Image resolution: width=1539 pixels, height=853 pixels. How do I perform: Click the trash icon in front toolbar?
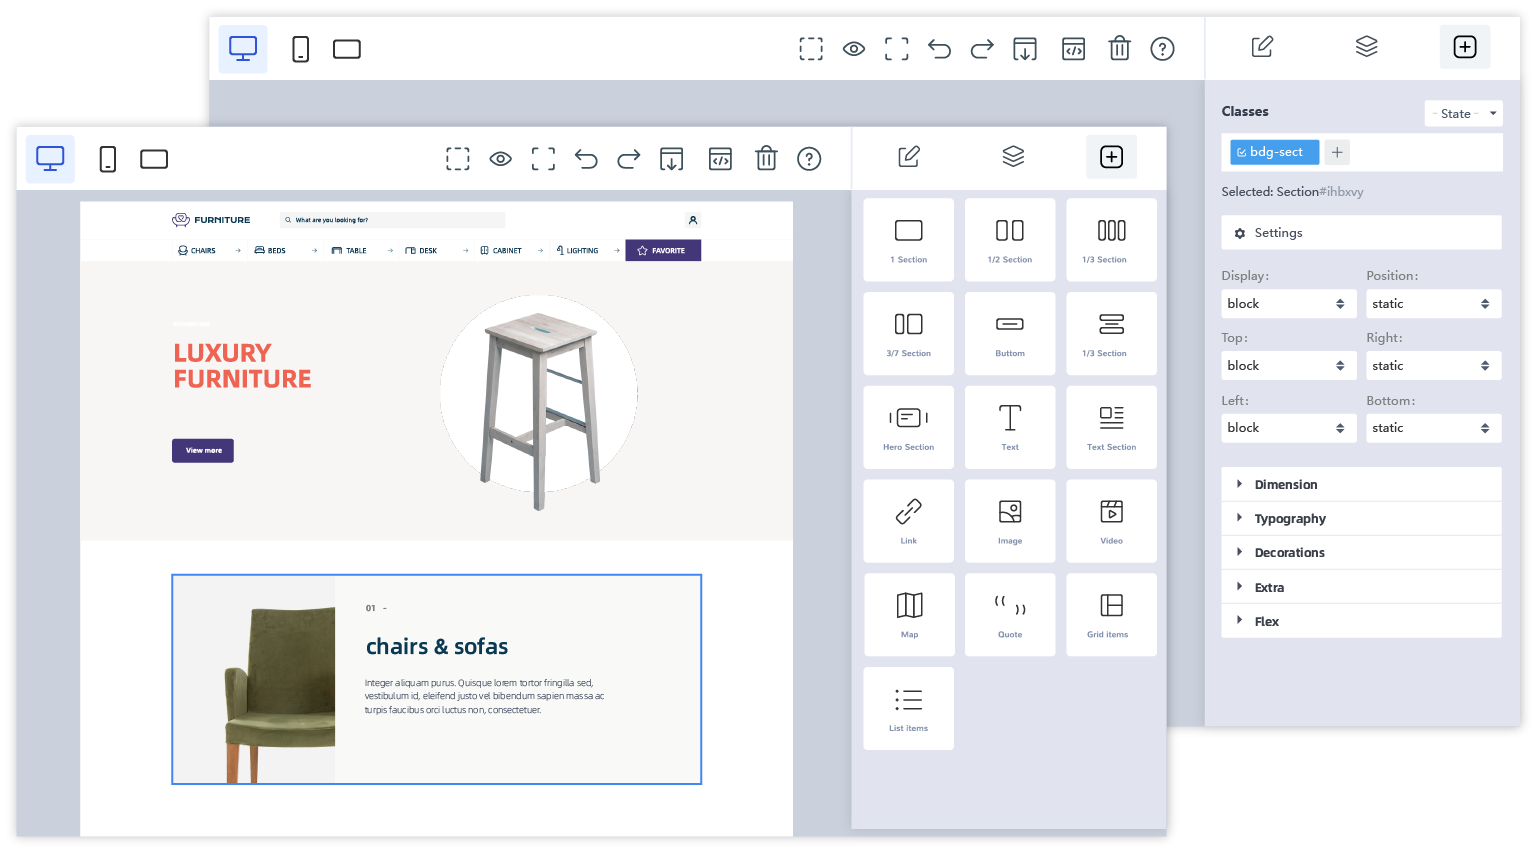pos(766,158)
